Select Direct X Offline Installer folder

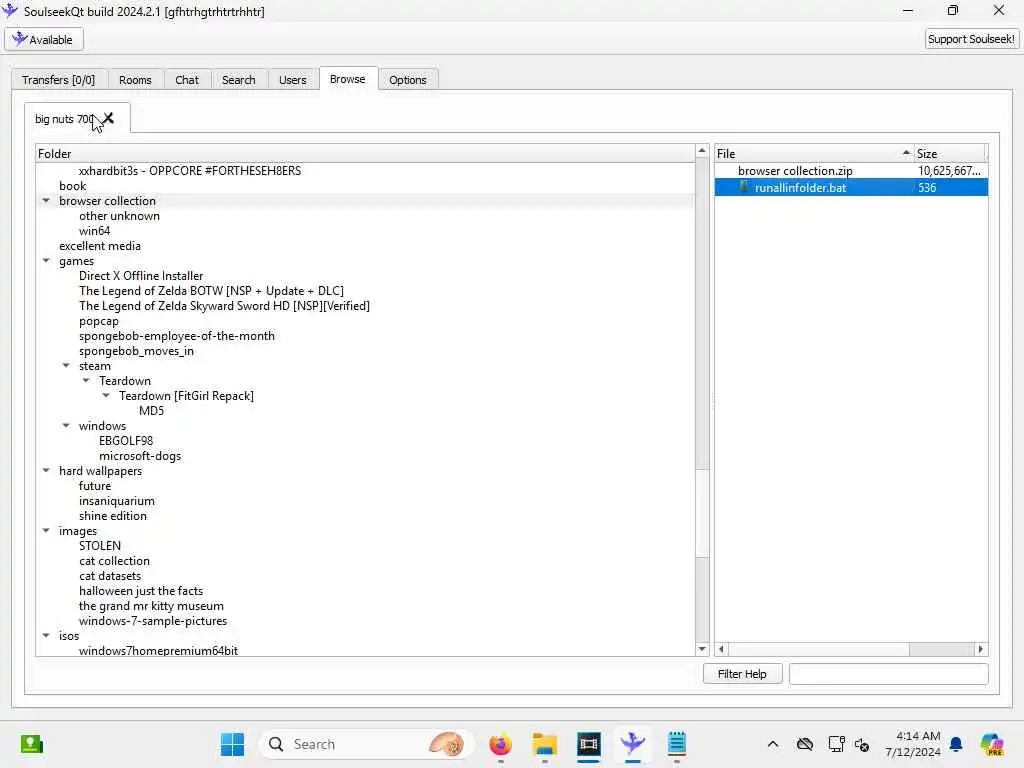(141, 276)
